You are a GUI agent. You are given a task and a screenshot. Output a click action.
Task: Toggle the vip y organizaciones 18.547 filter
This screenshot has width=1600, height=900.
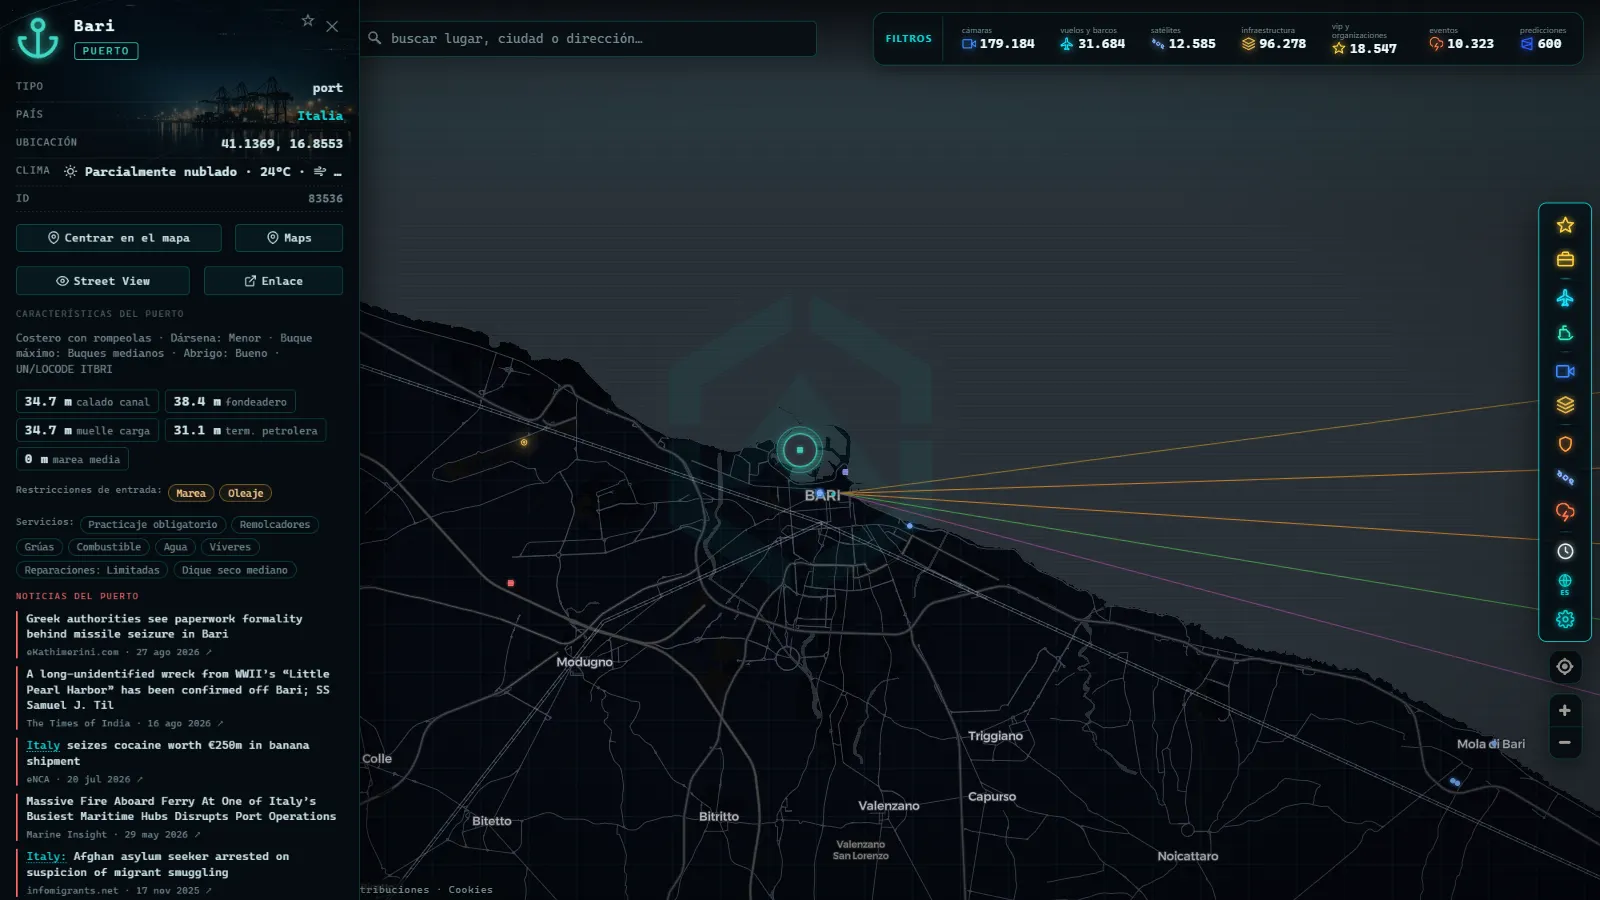(x=1365, y=40)
